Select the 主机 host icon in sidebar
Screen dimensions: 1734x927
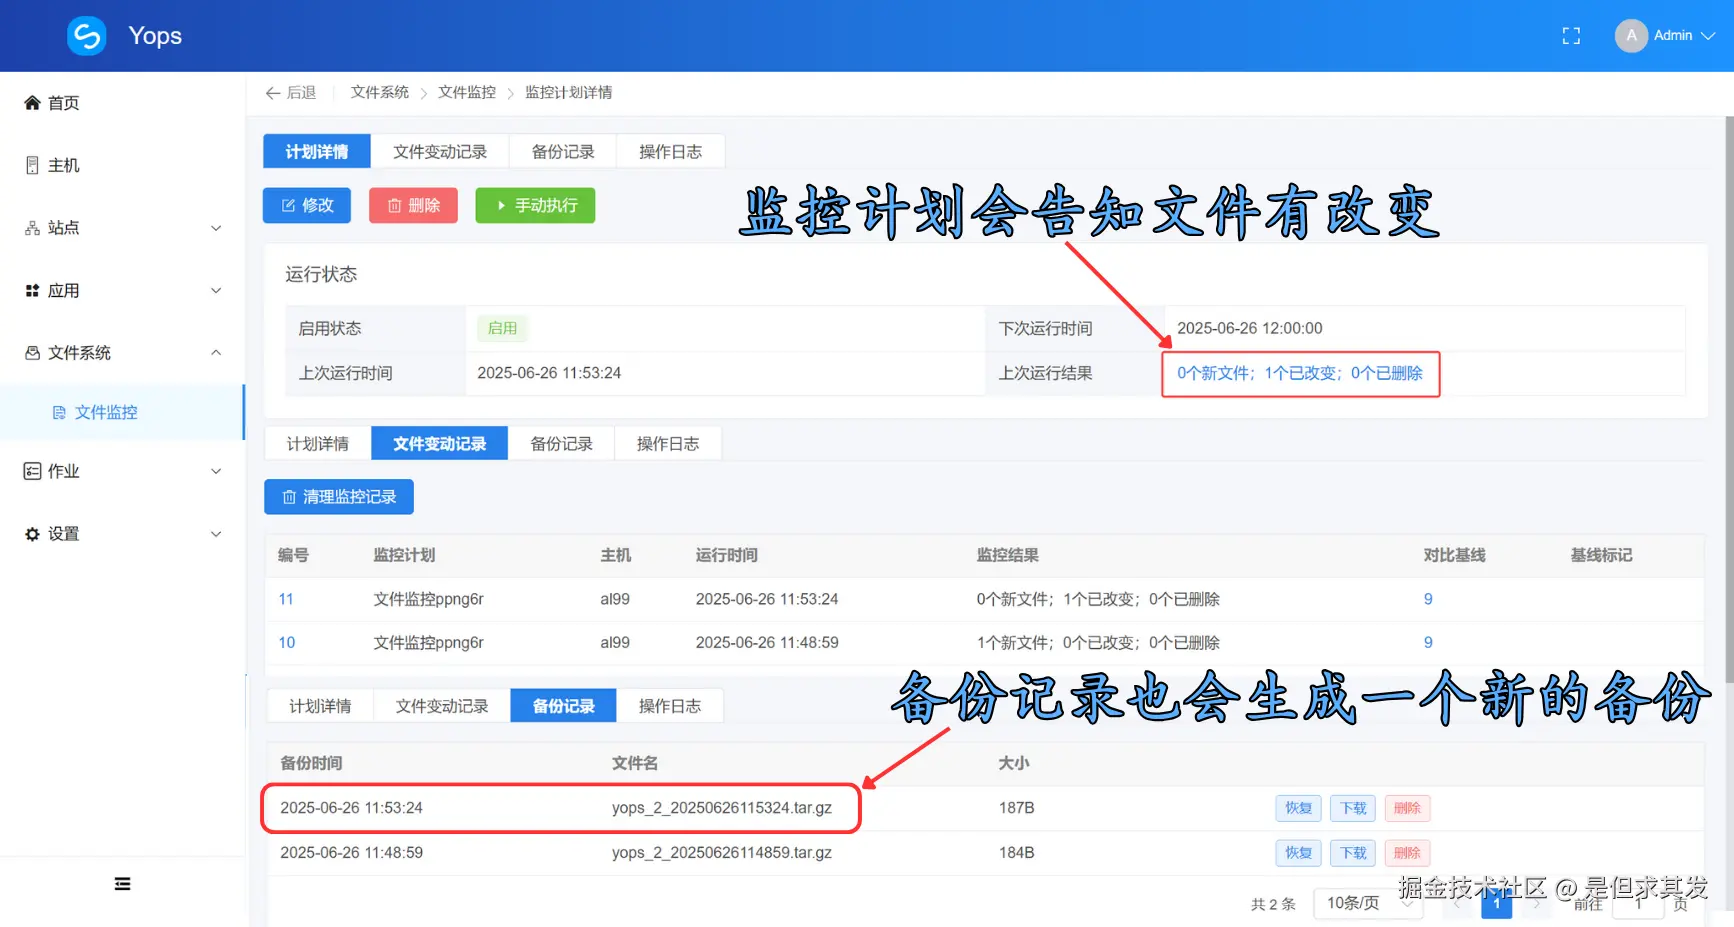(30, 164)
